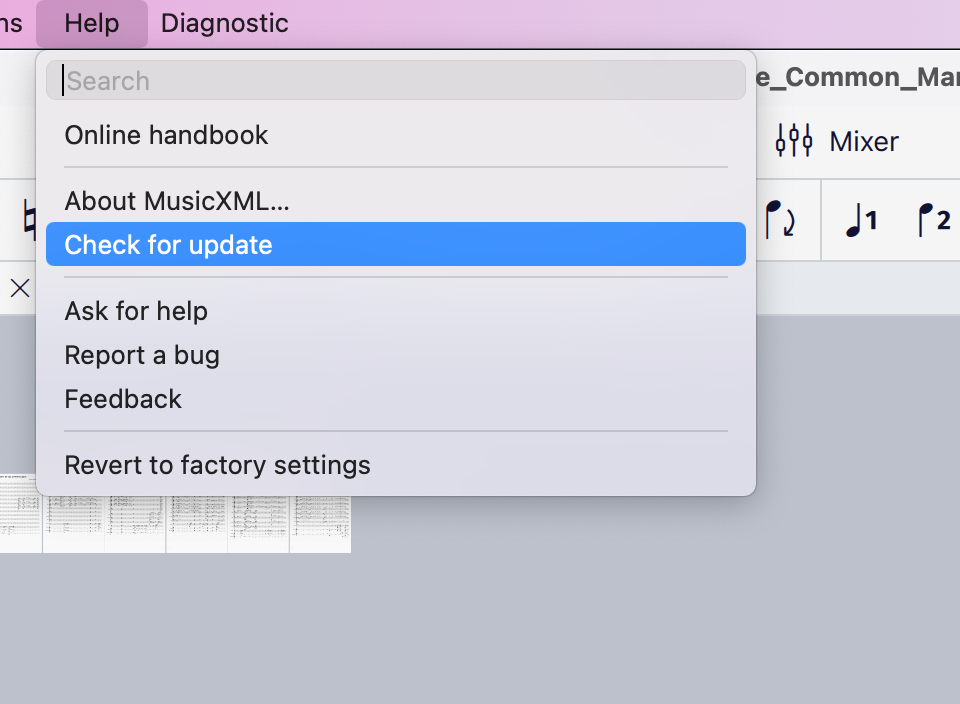Click Feedback in the Help menu
This screenshot has width=960, height=704.
click(x=122, y=399)
